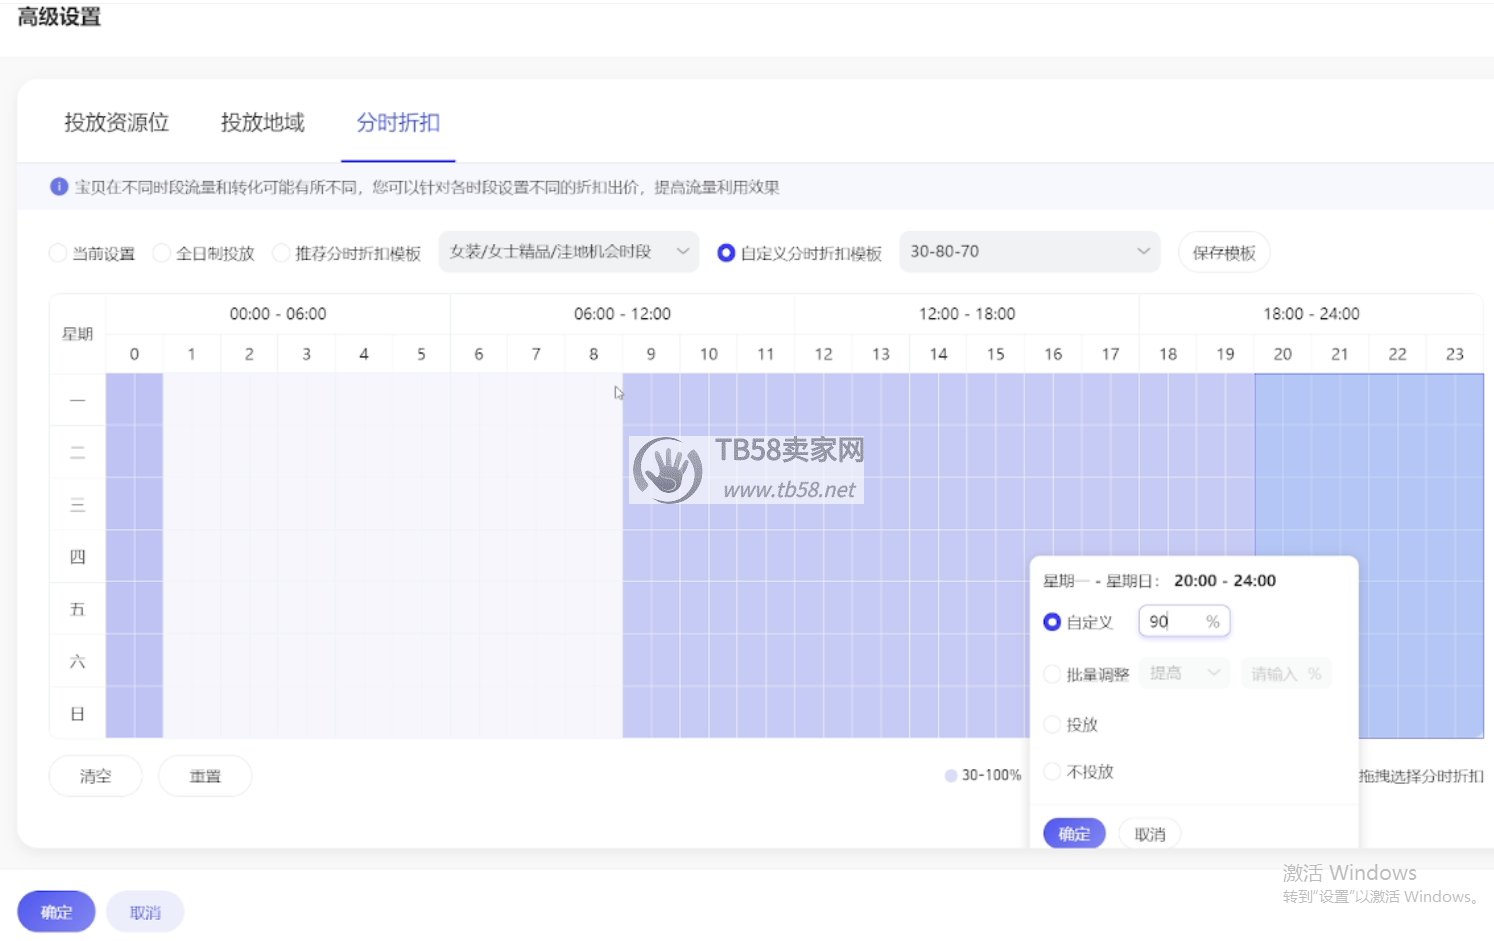Confirm the popup with its 确定 button
This screenshot has height=941, width=1494.
1074,833
